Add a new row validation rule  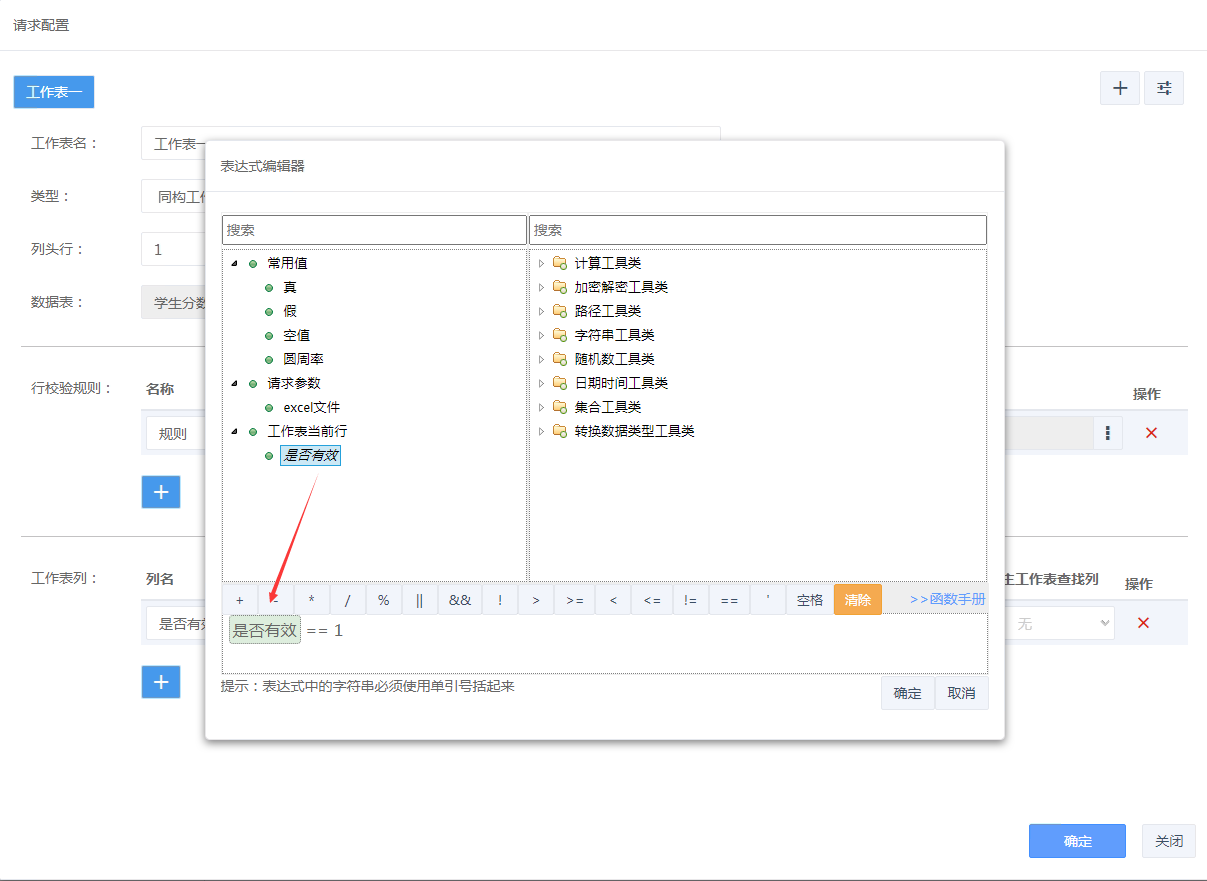(x=161, y=492)
